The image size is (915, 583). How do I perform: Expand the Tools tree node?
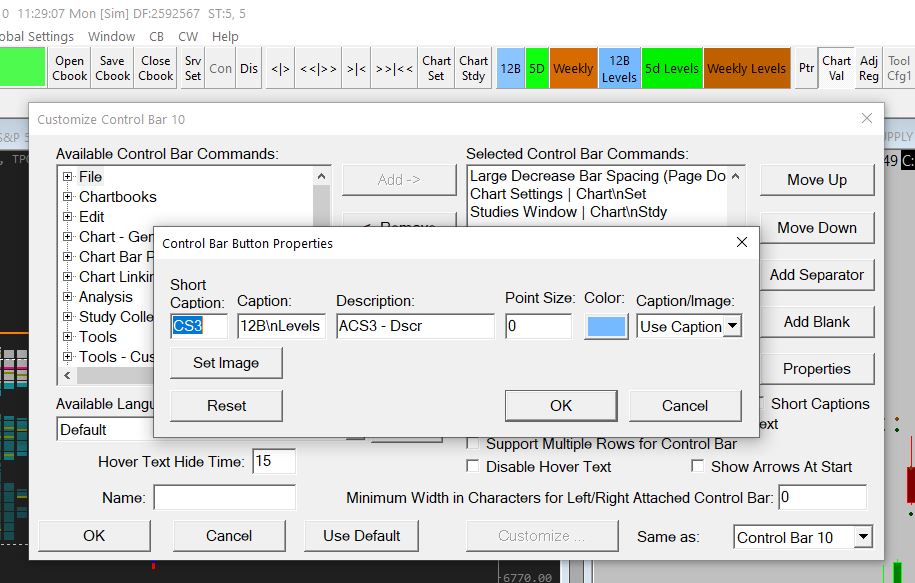pyautogui.click(x=68, y=337)
